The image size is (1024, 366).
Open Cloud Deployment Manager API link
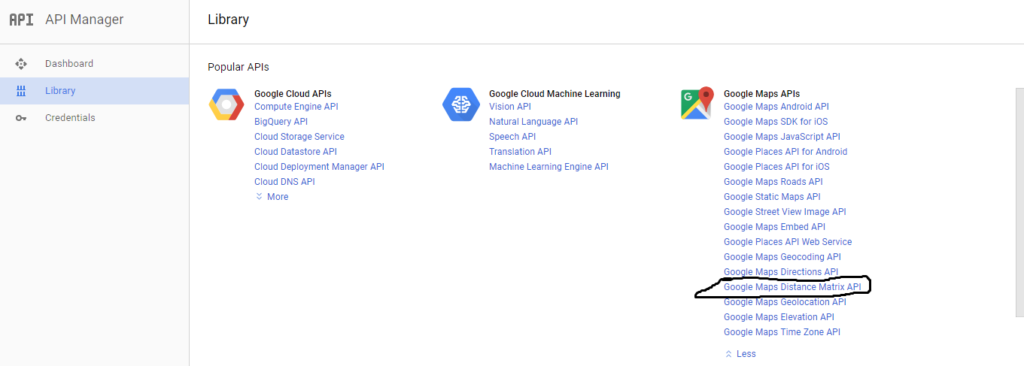319,167
